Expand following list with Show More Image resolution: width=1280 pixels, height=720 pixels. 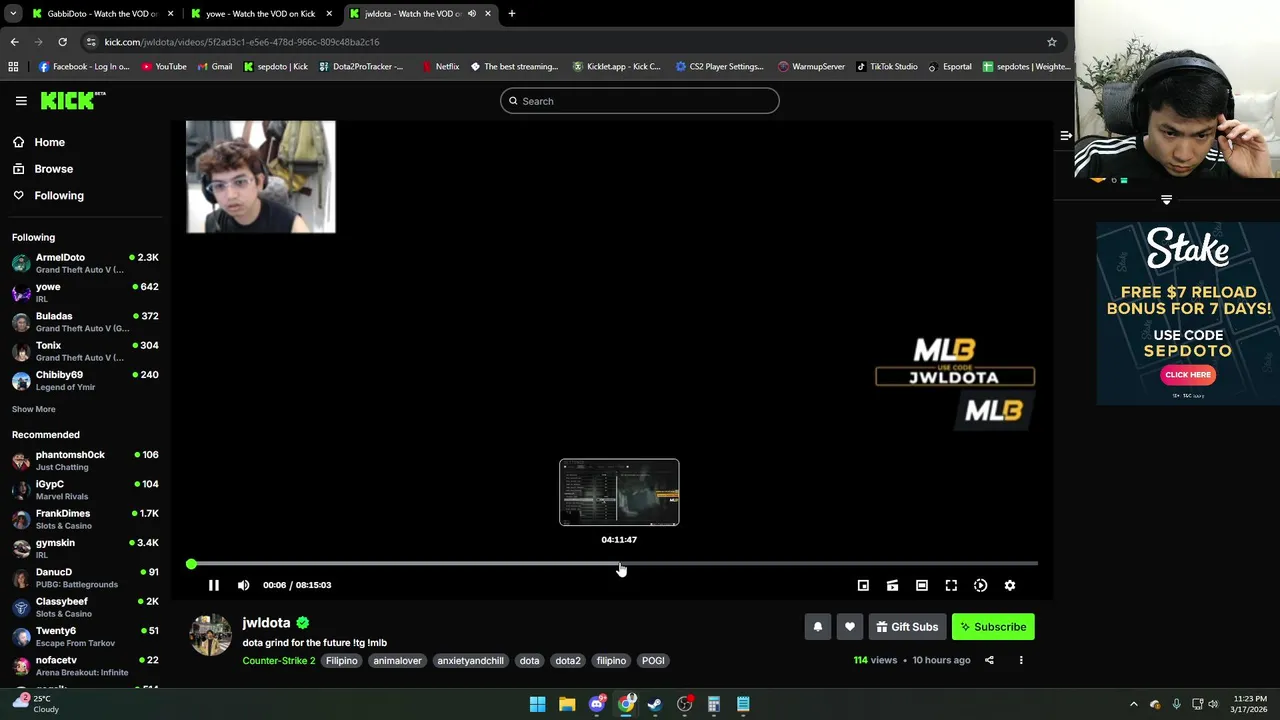pyautogui.click(x=34, y=409)
